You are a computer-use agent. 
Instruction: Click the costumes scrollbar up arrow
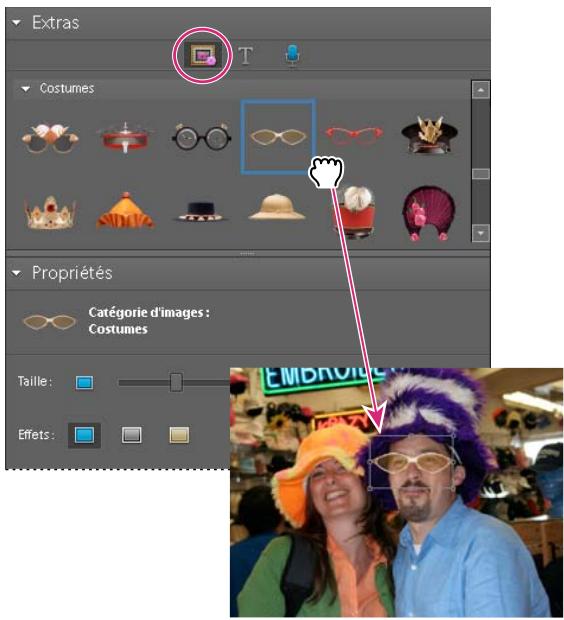(x=481, y=90)
